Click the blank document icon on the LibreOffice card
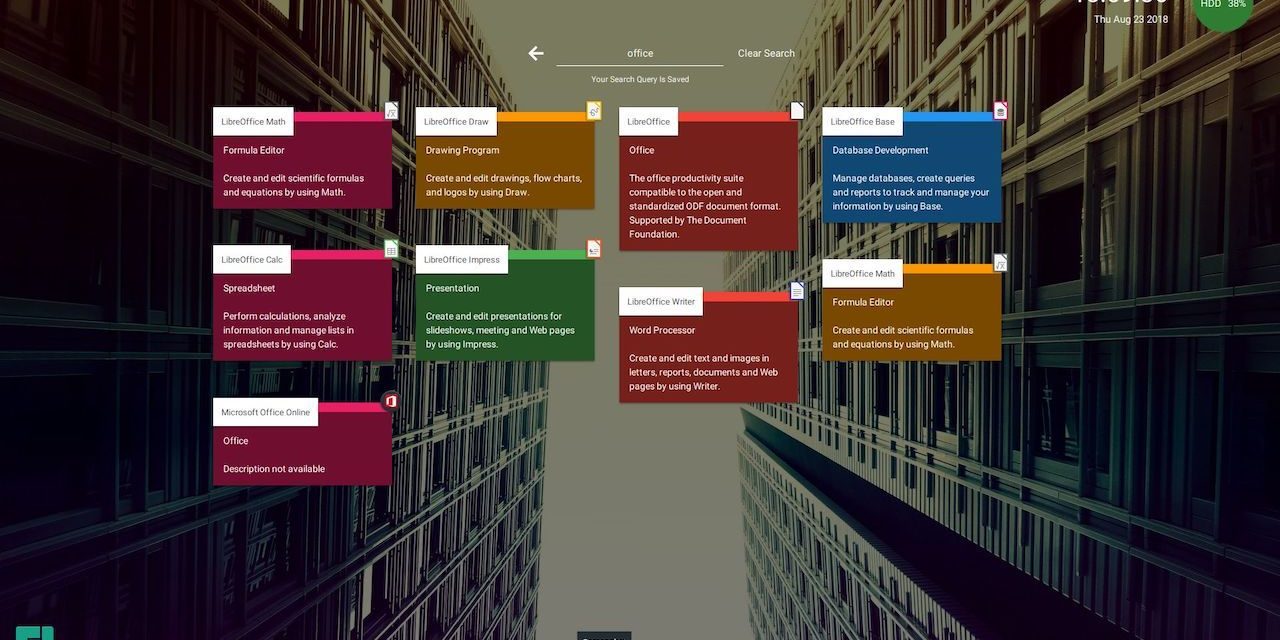 797,111
